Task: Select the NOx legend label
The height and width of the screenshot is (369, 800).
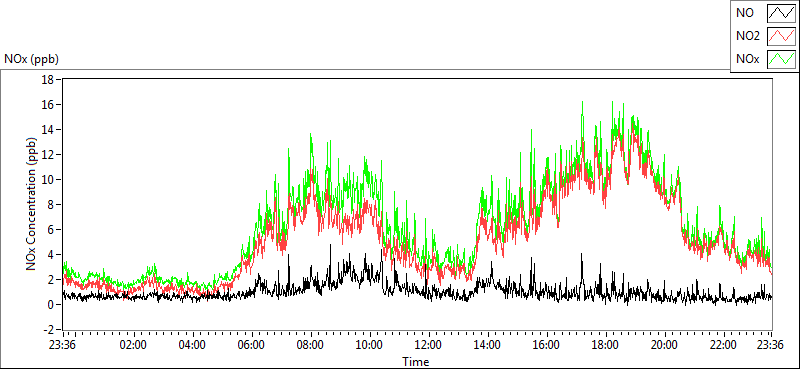Action: pos(747,59)
